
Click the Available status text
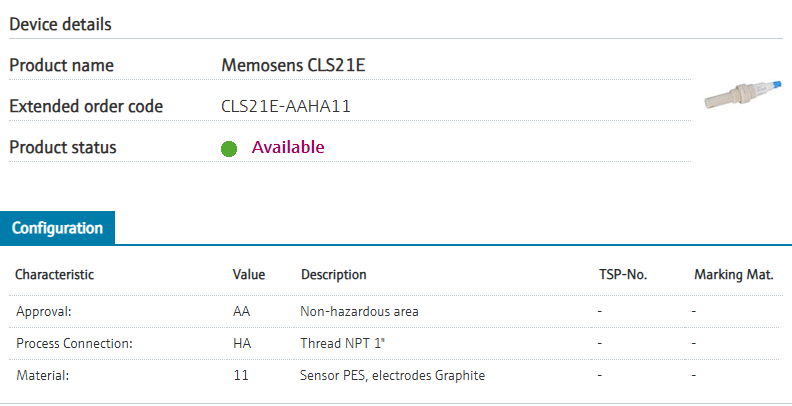pos(288,147)
